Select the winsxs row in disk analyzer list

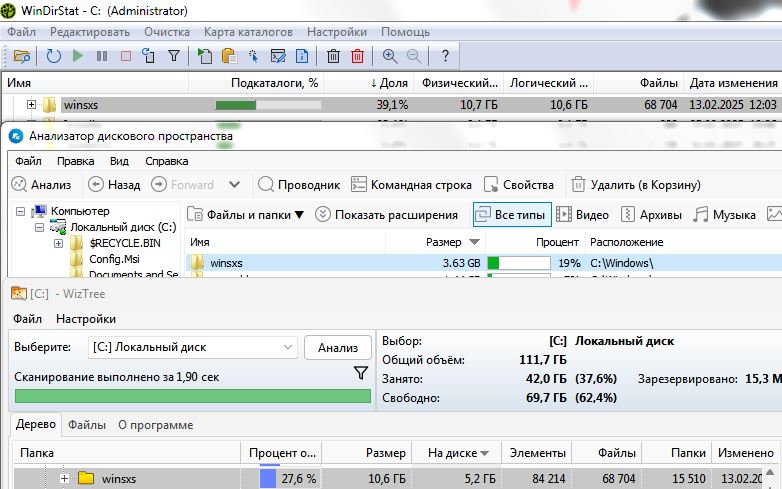tap(484, 263)
